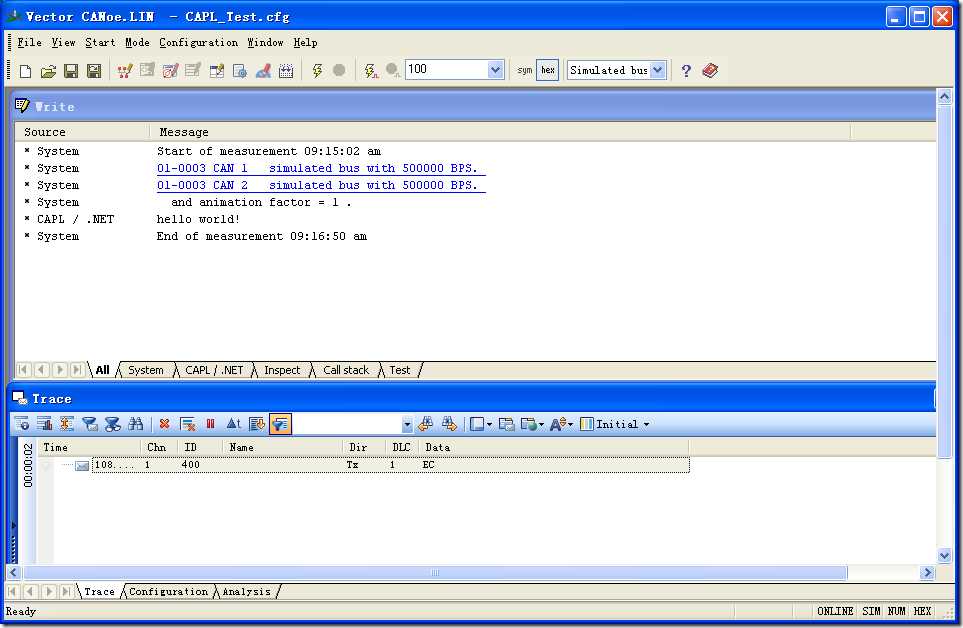Screen dimensions: 963x628
Task: Click the clear-list icon with red X in Trace
Action: tap(187, 424)
